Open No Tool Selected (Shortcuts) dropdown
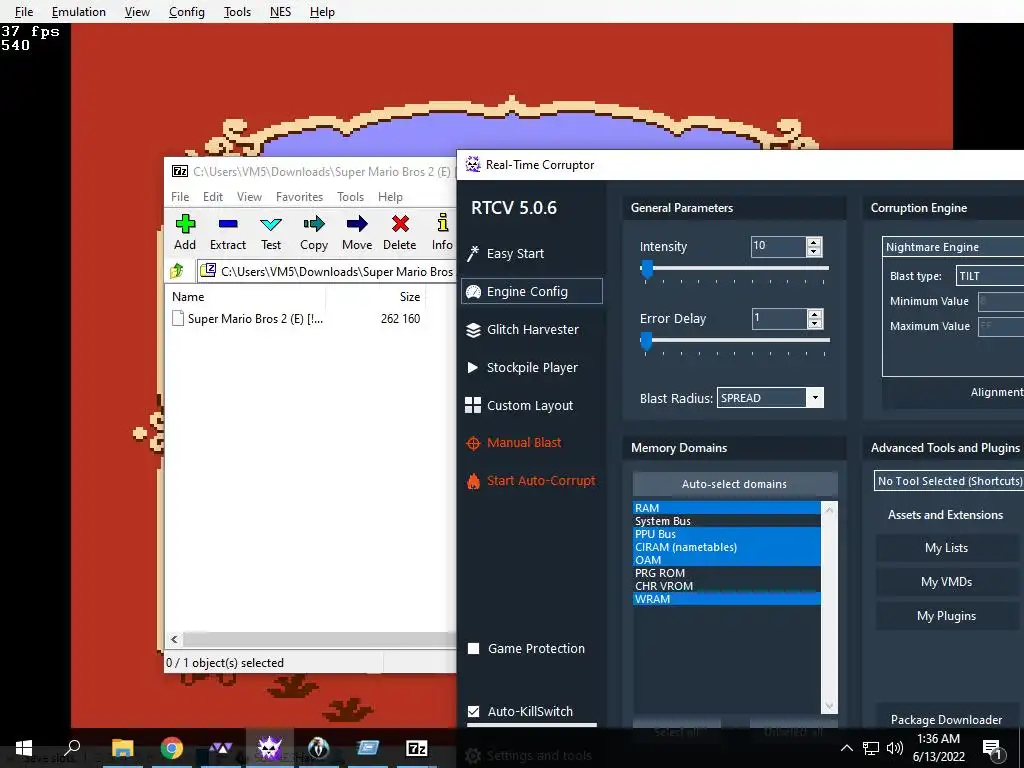 coord(948,481)
